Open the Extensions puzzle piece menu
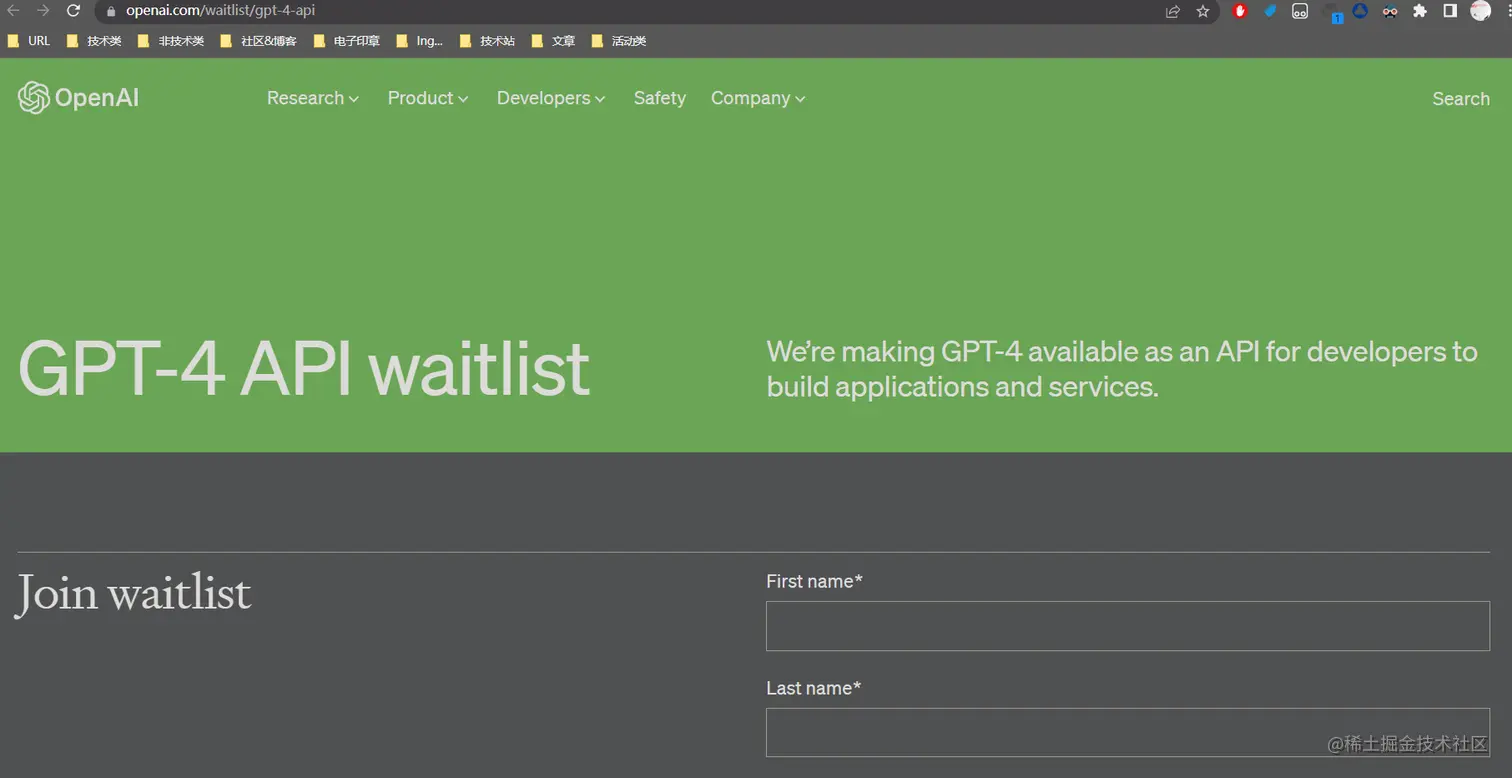 pyautogui.click(x=1419, y=11)
